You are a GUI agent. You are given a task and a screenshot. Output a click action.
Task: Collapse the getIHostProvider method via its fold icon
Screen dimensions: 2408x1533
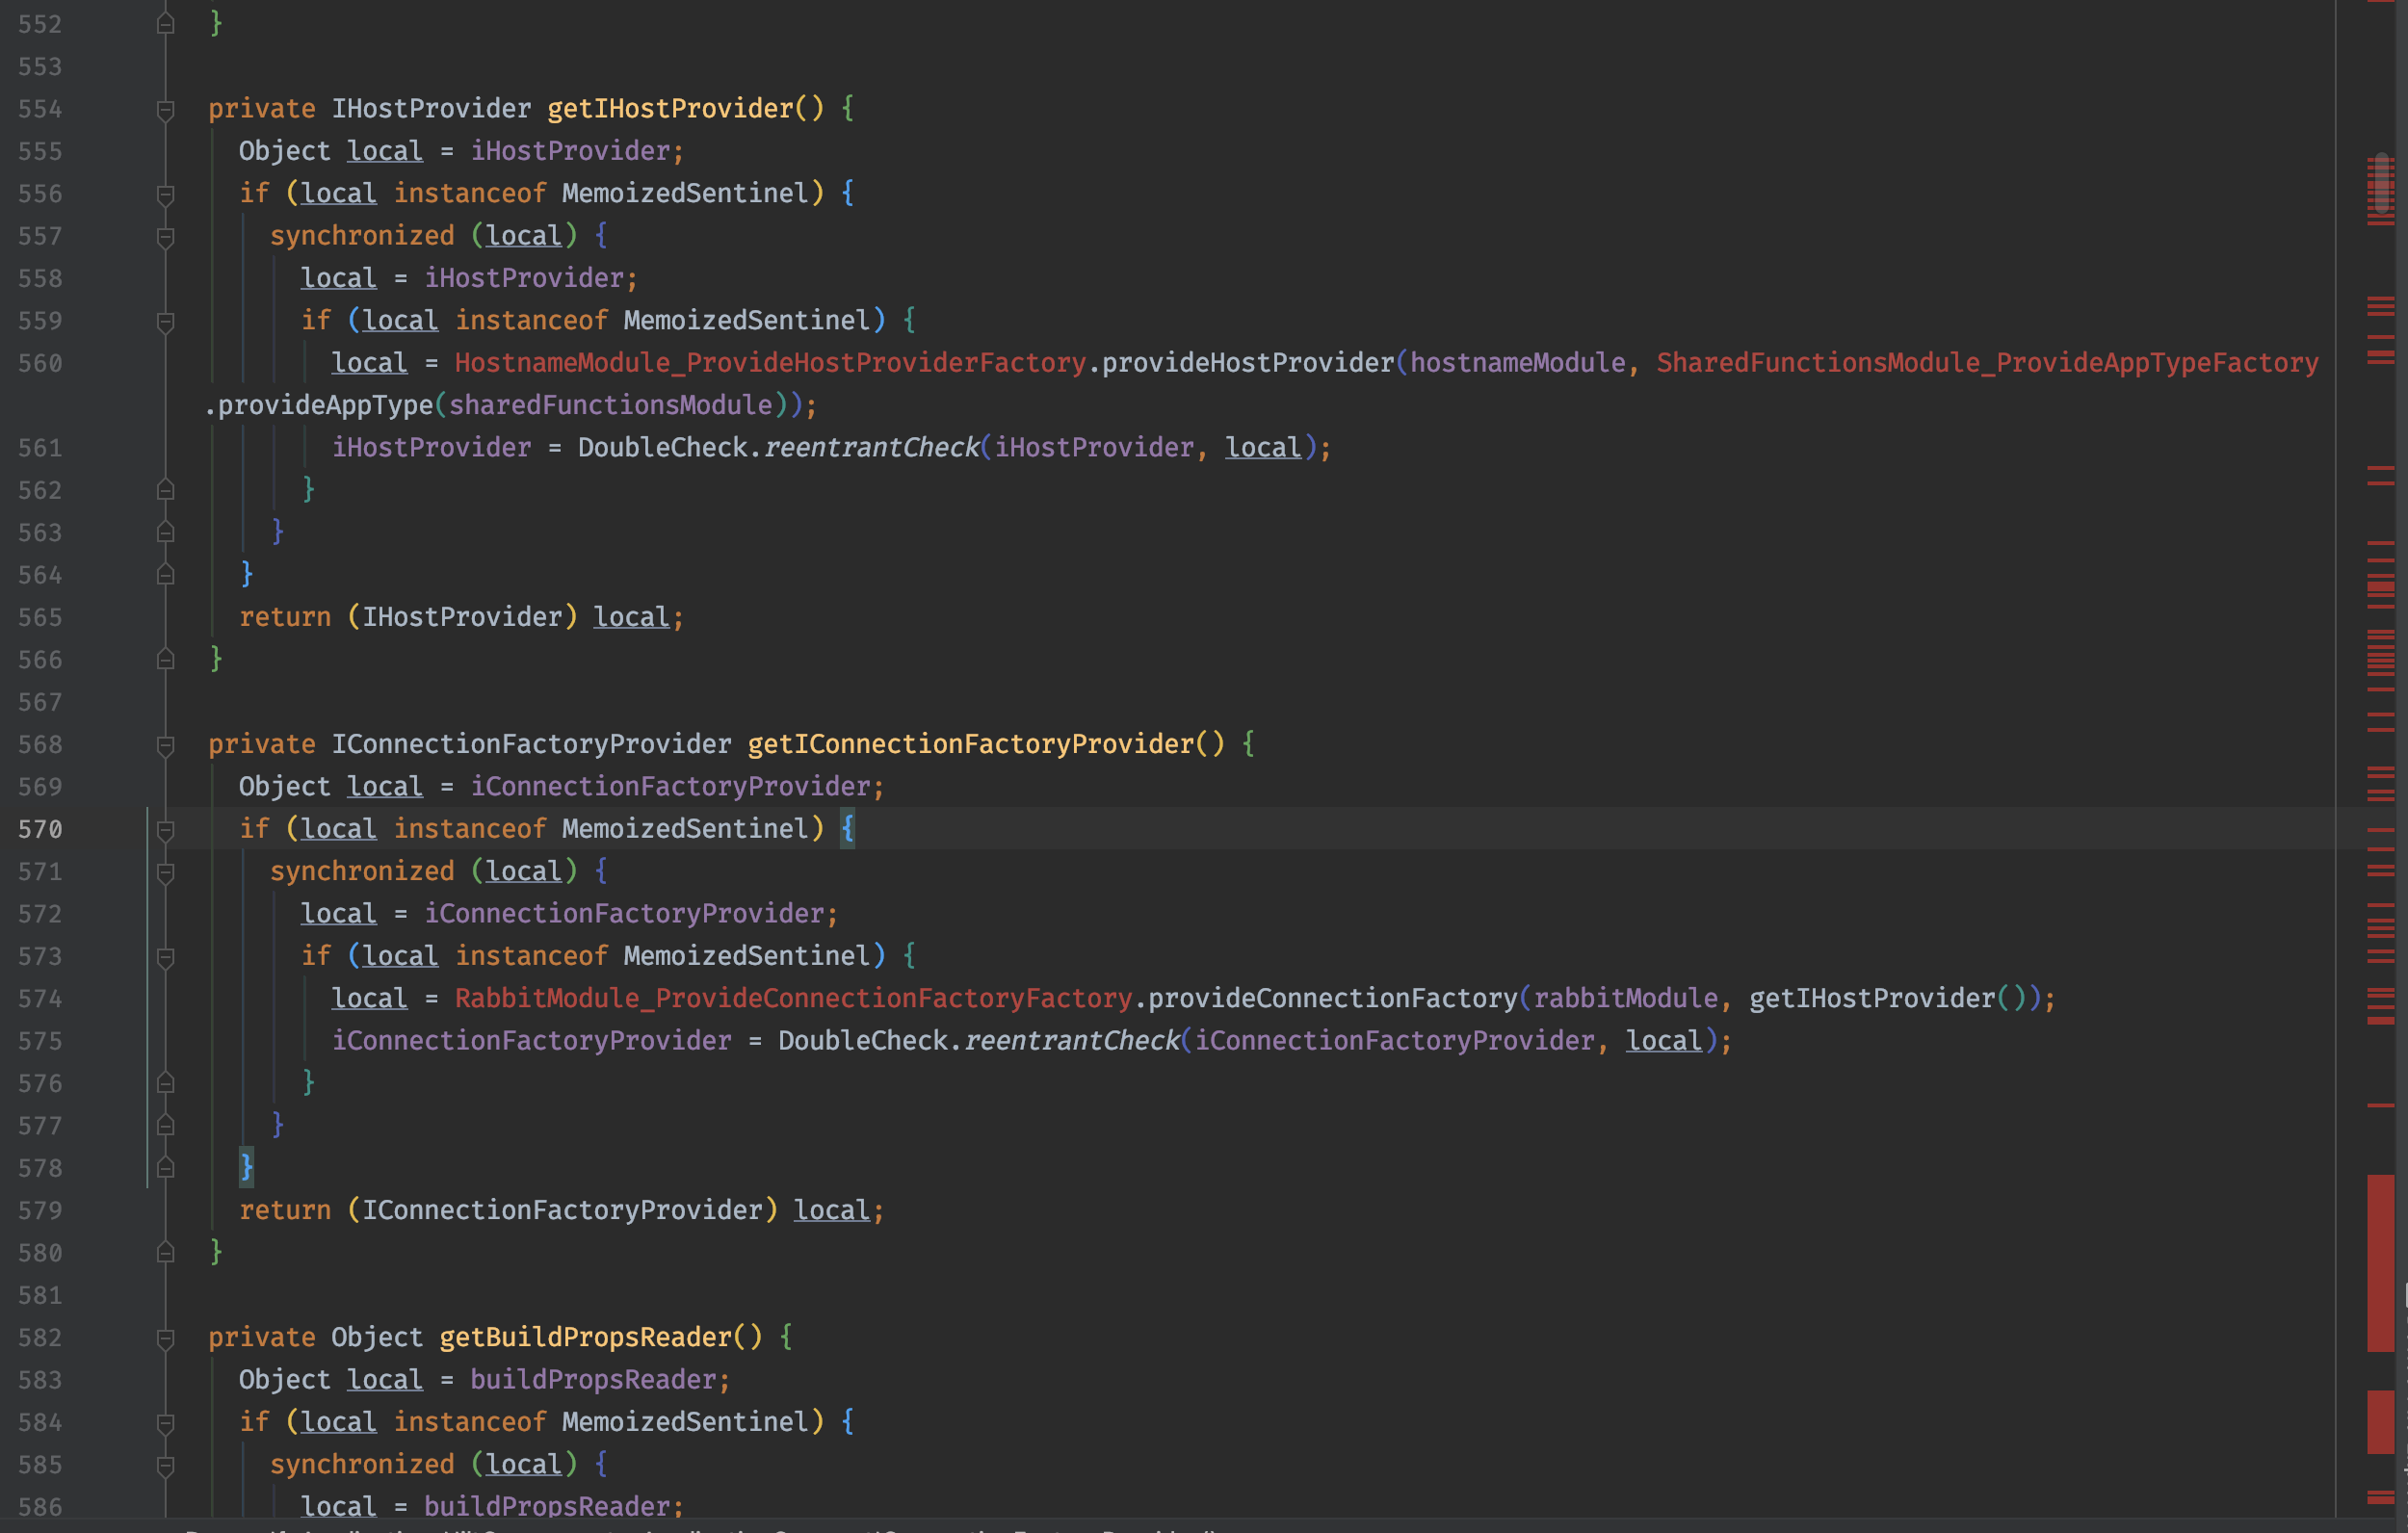pos(165,110)
